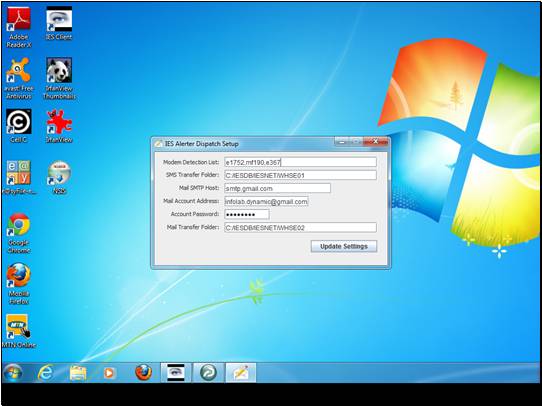Open Windows Media Player in taskbar
The width and height of the screenshot is (542, 406).
tap(109, 373)
